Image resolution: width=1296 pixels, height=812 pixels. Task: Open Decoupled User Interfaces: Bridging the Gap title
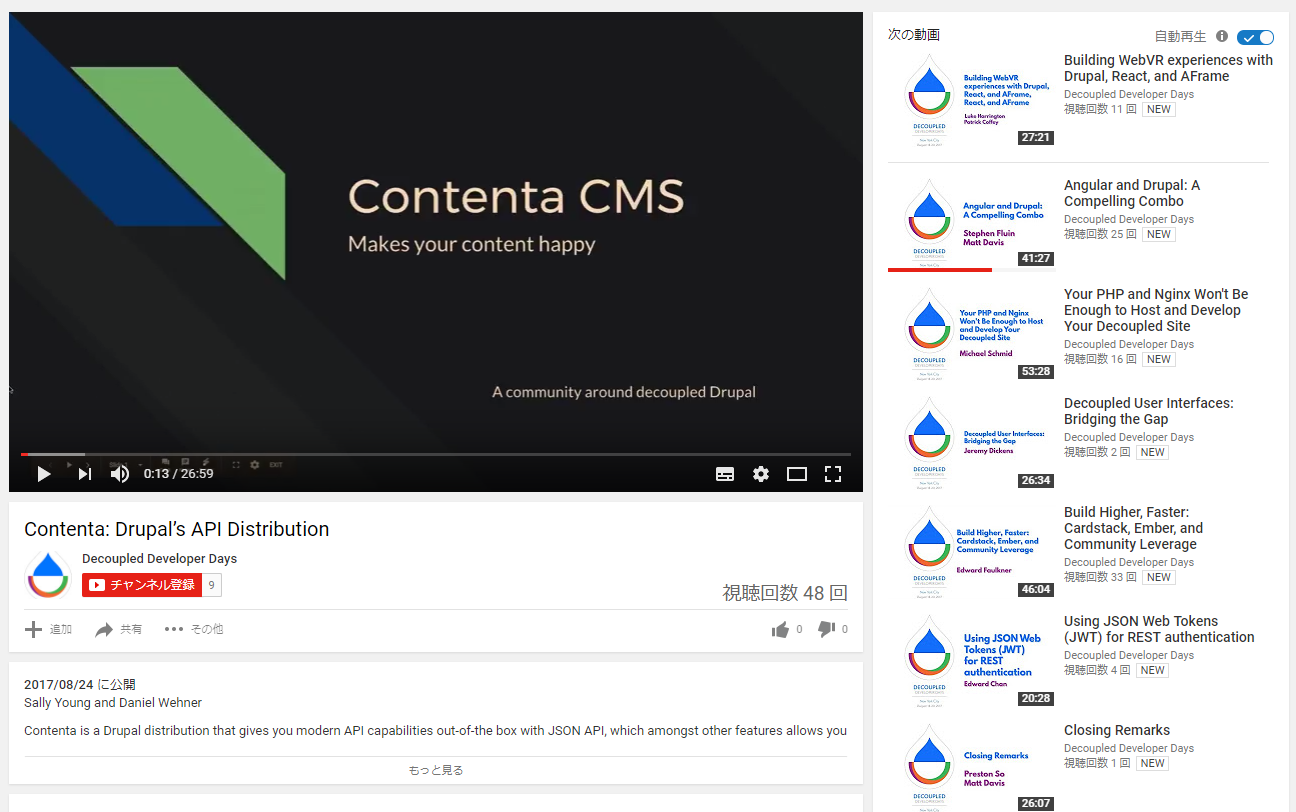1149,411
